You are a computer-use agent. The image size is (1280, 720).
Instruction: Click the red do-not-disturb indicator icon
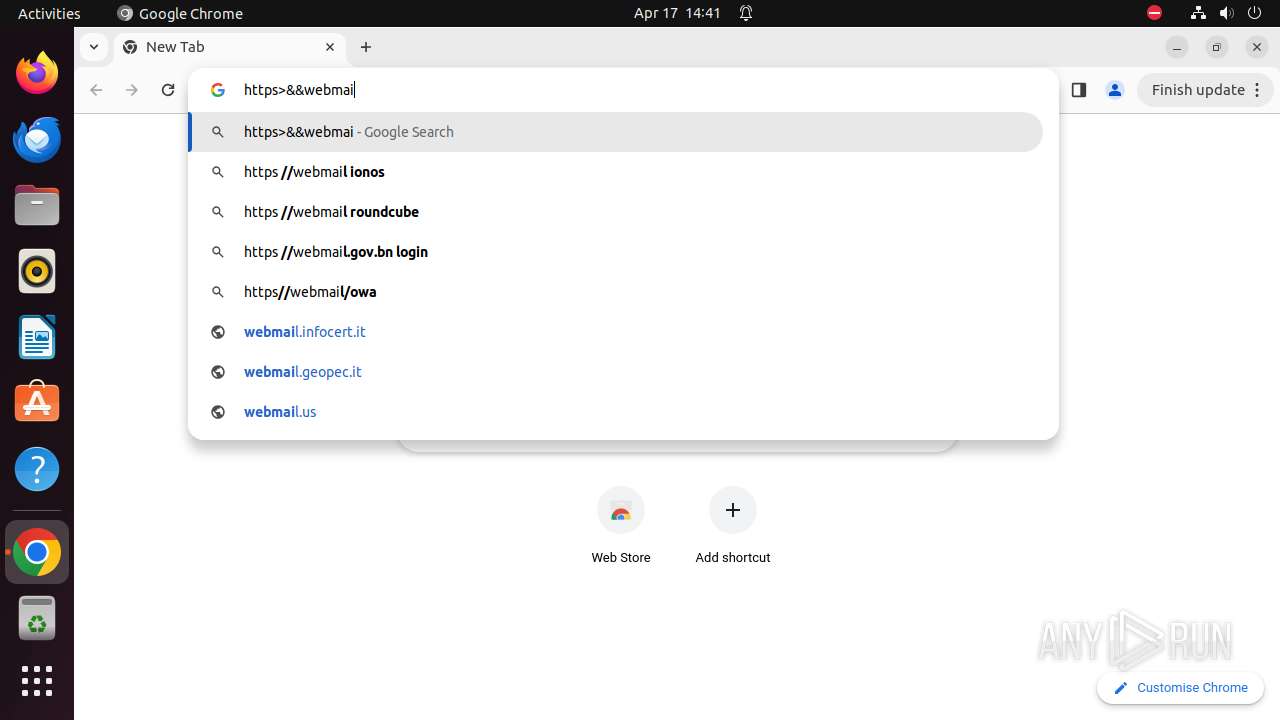(x=1154, y=13)
